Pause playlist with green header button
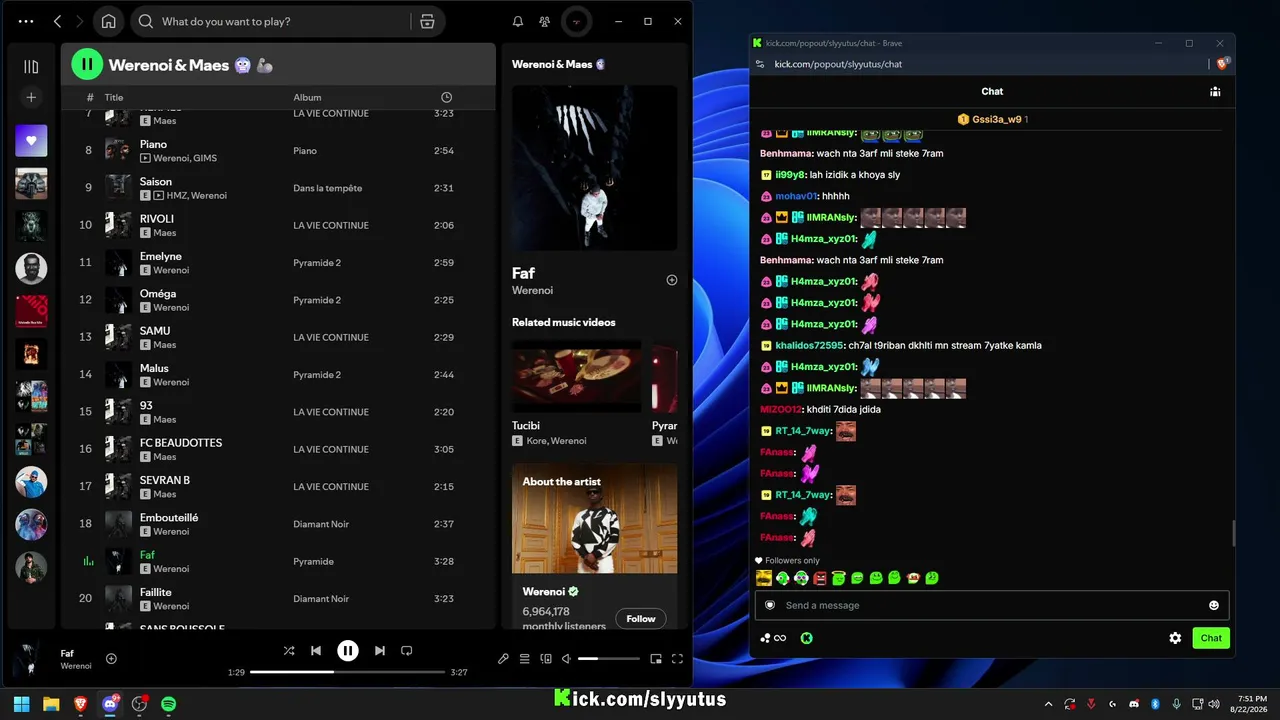1280x720 pixels. click(x=87, y=65)
